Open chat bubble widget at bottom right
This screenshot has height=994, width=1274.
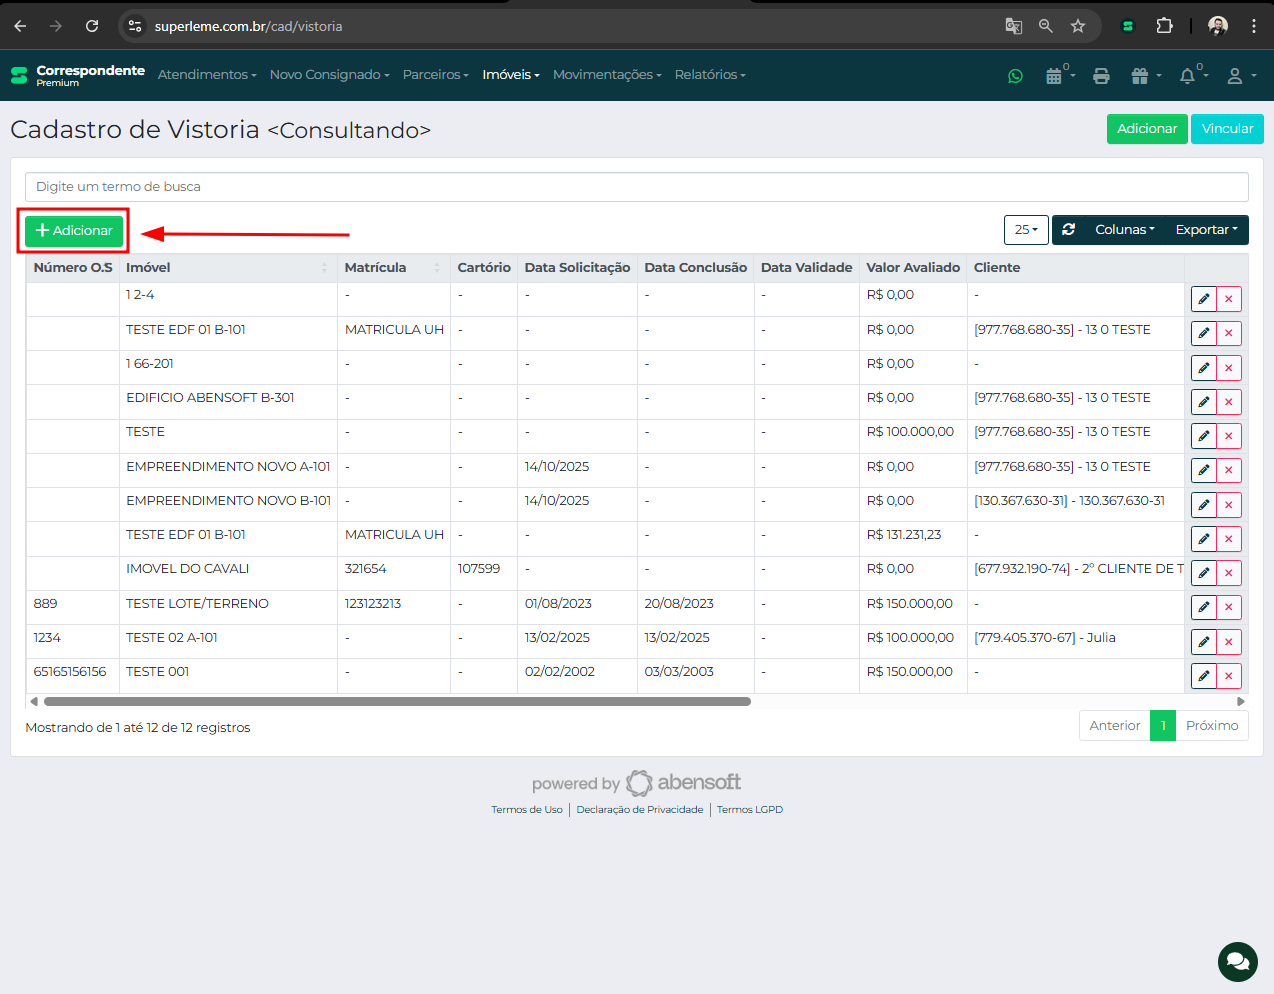(x=1237, y=961)
